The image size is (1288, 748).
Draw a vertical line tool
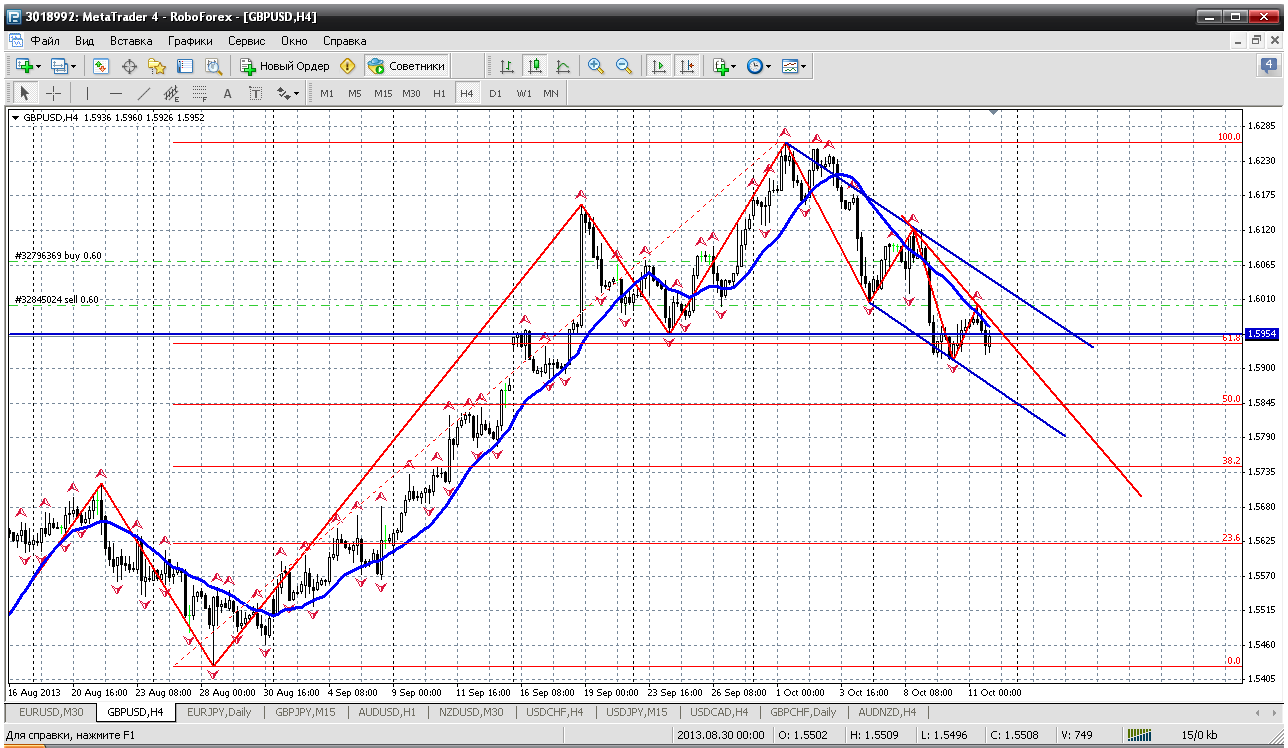(87, 93)
